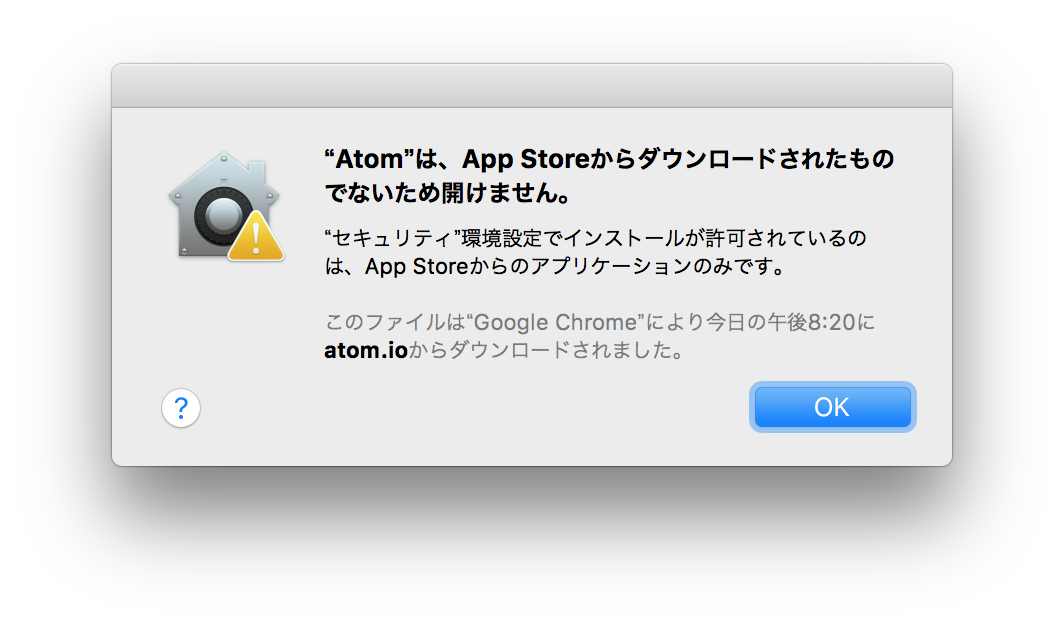
Task: Click “App Store” in the bold headline
Action: 526,159
